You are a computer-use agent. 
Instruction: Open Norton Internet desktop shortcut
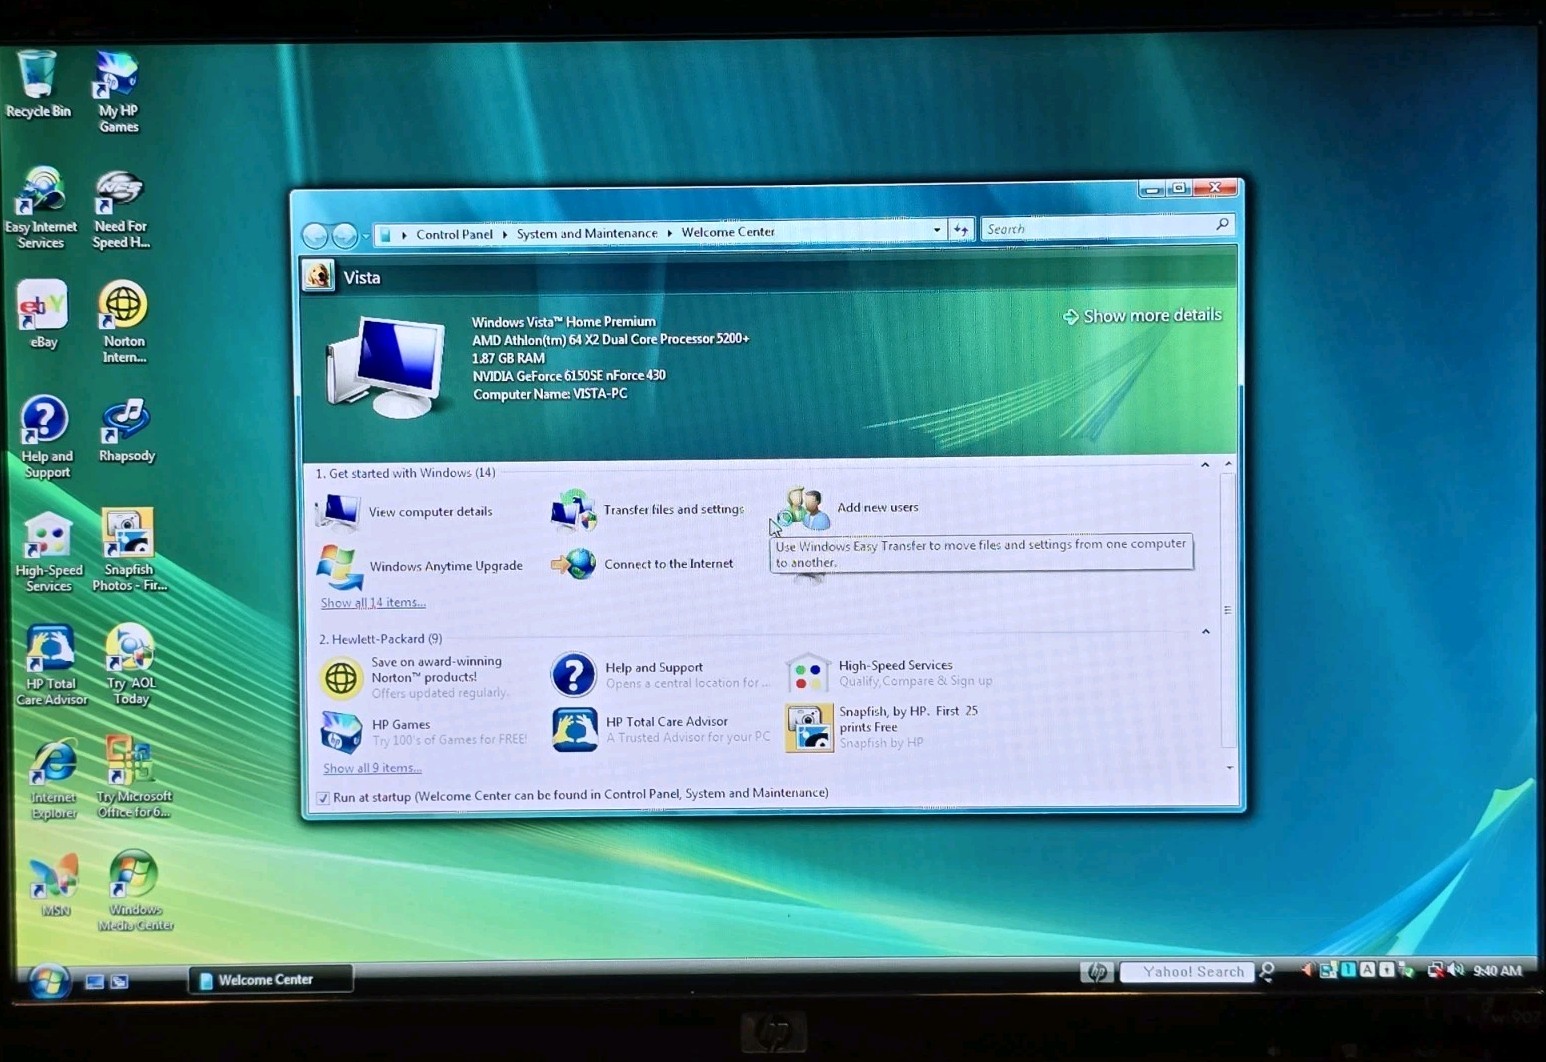tap(123, 322)
